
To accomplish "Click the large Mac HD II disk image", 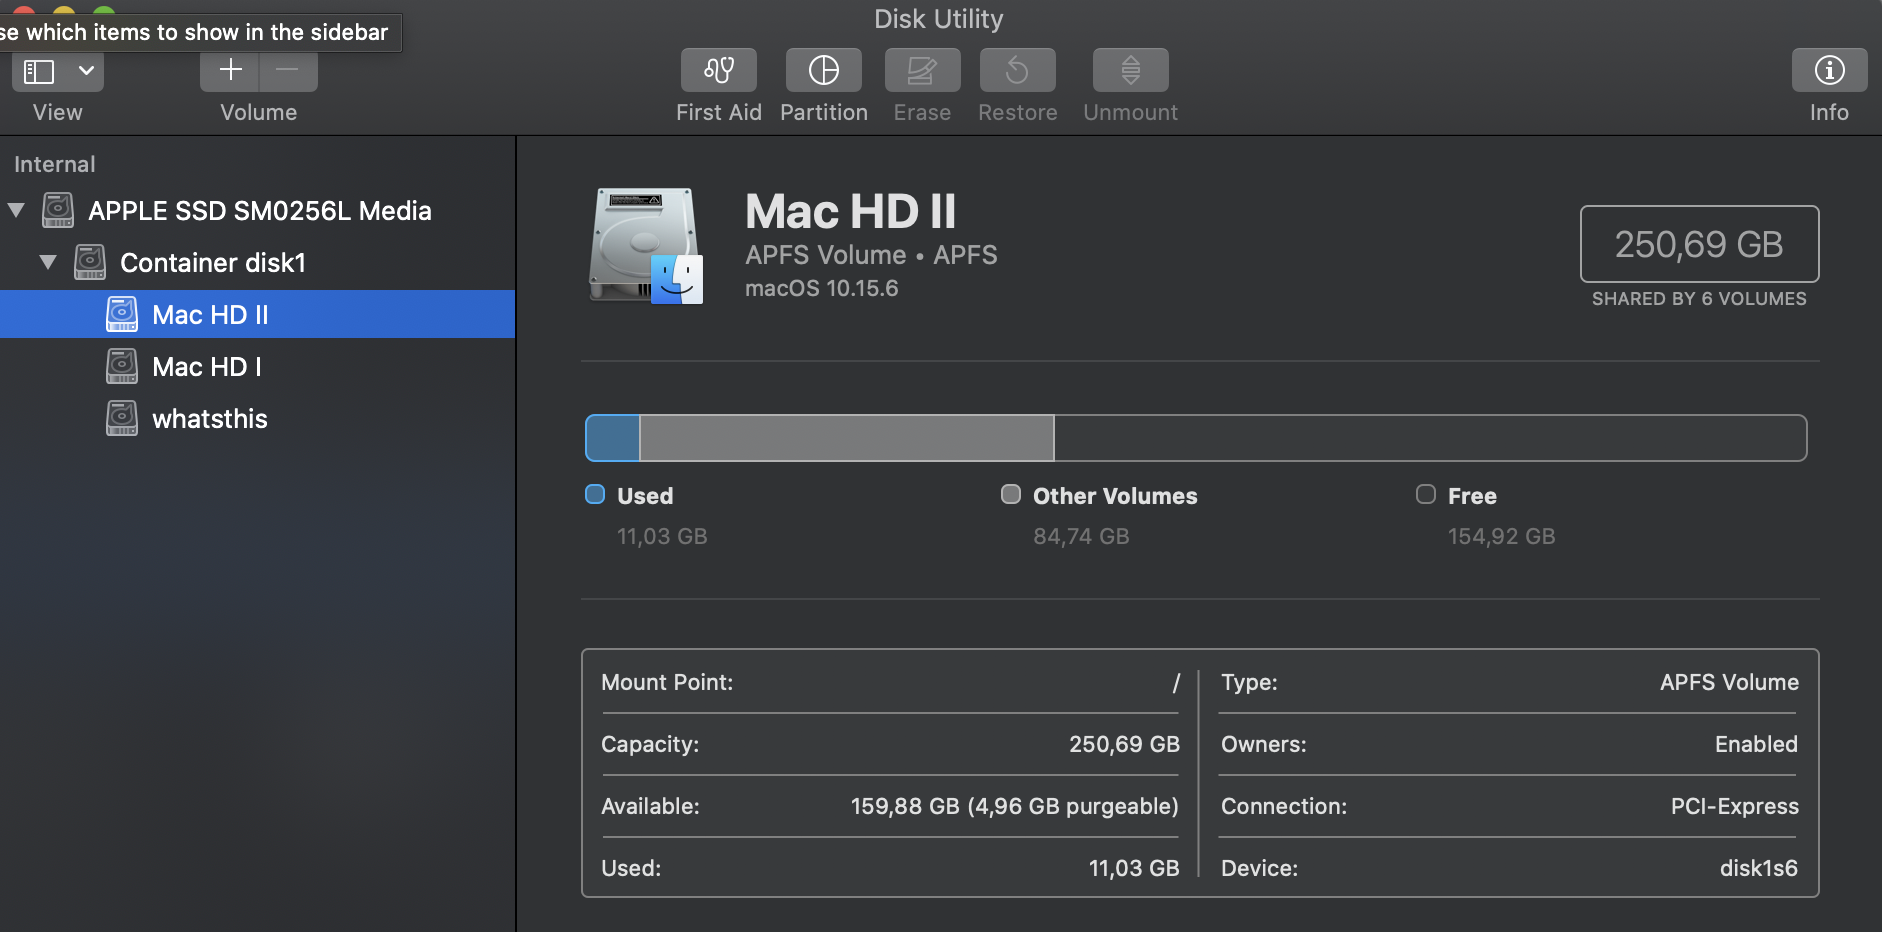I will pyautogui.click(x=645, y=246).
